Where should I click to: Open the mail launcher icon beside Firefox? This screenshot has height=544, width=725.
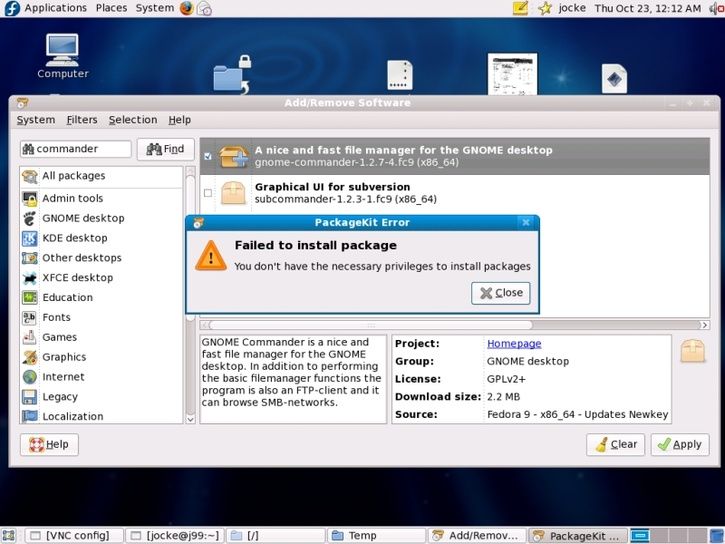[x=204, y=8]
